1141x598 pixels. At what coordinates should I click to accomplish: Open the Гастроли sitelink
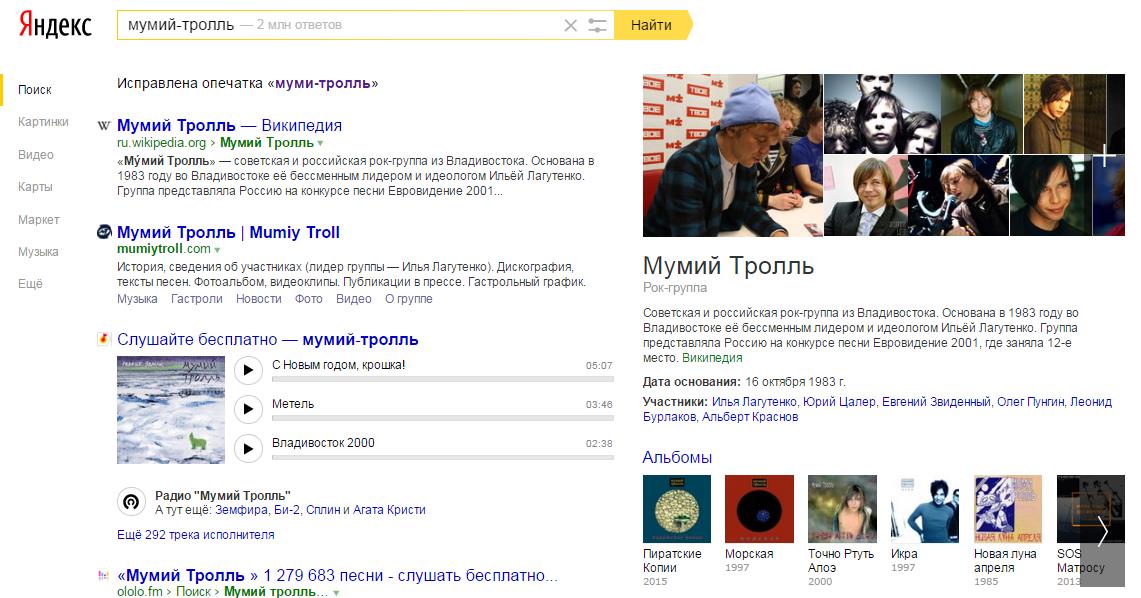196,299
